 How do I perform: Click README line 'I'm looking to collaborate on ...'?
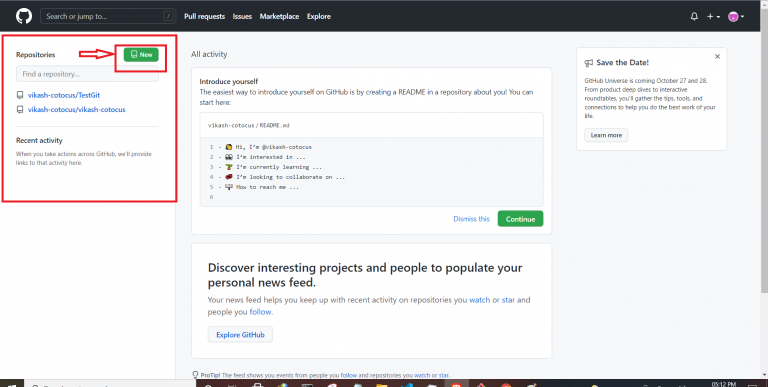(285, 177)
